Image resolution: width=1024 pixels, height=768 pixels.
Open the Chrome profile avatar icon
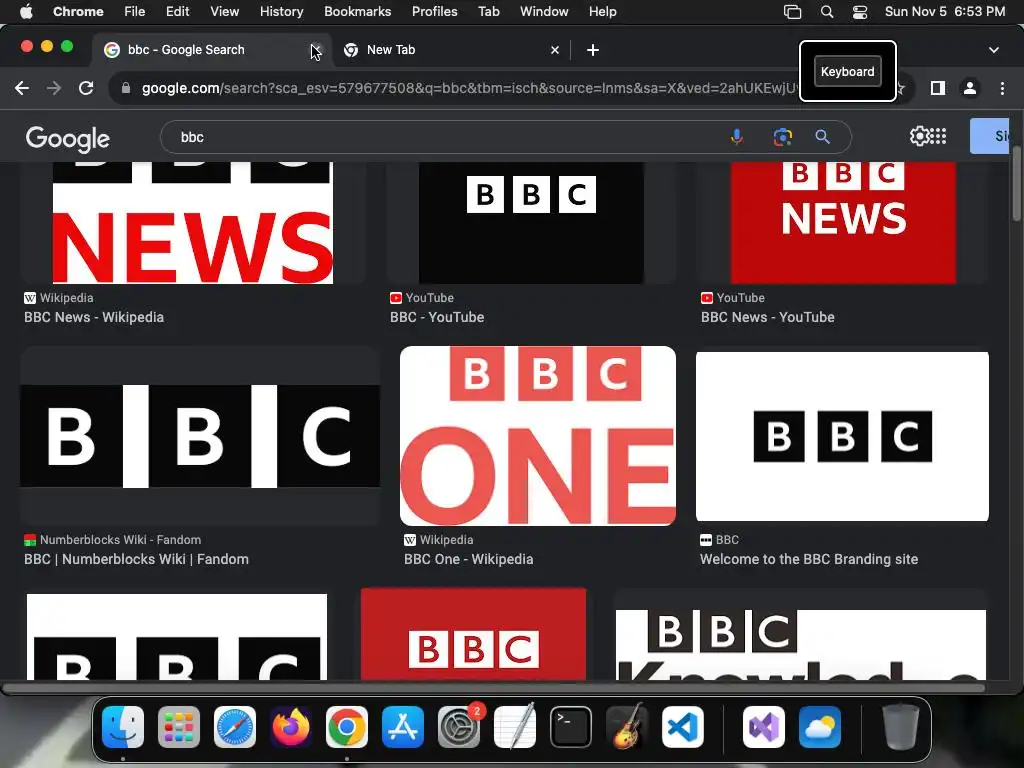pos(970,88)
